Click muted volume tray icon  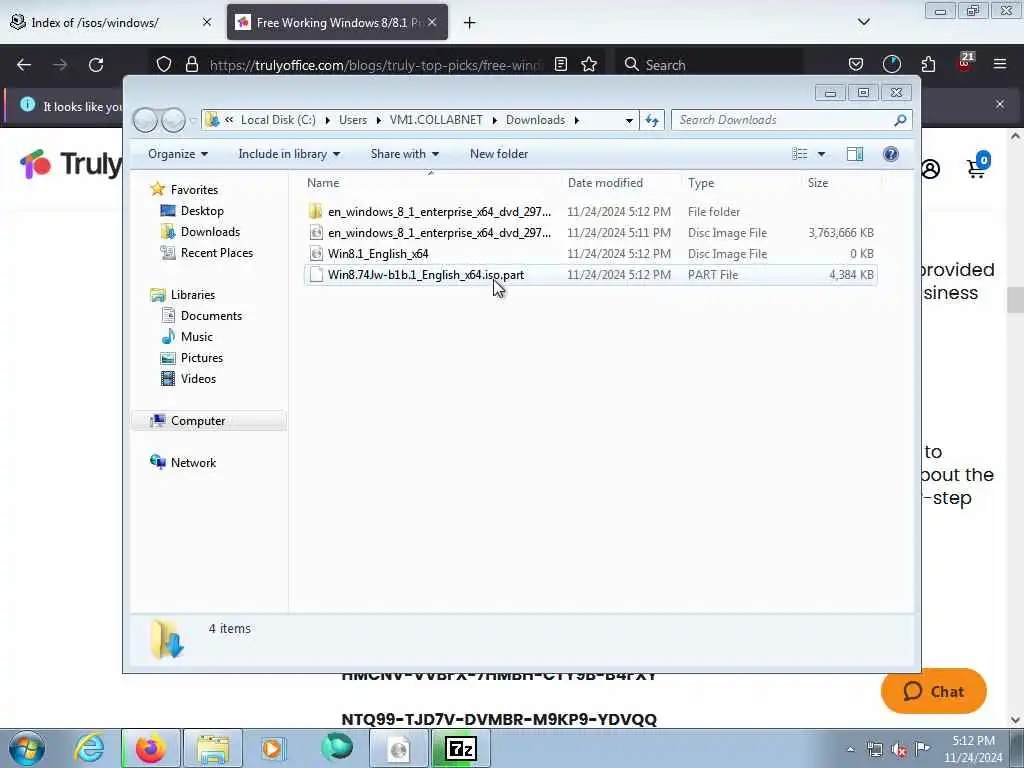coord(899,750)
